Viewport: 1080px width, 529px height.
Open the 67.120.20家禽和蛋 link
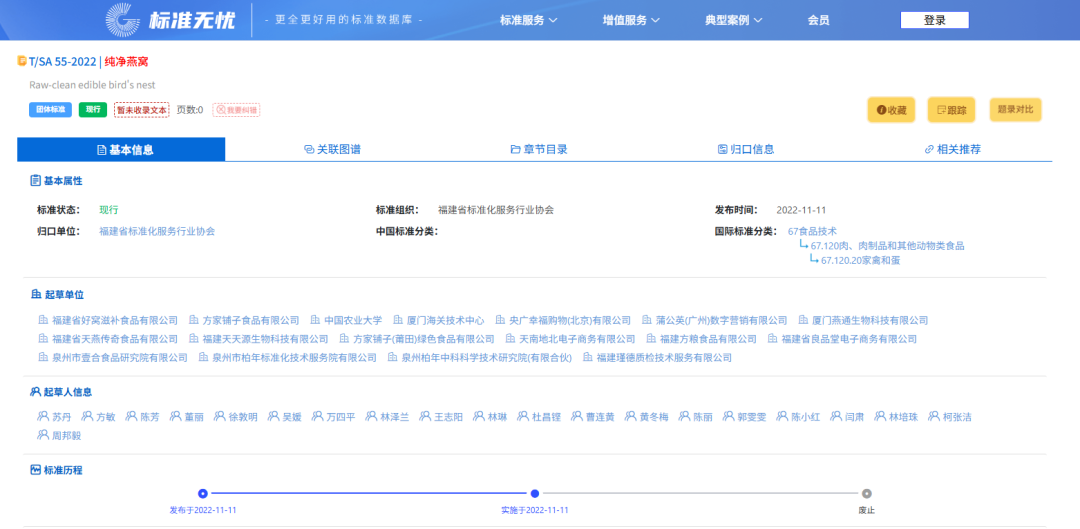click(860, 260)
